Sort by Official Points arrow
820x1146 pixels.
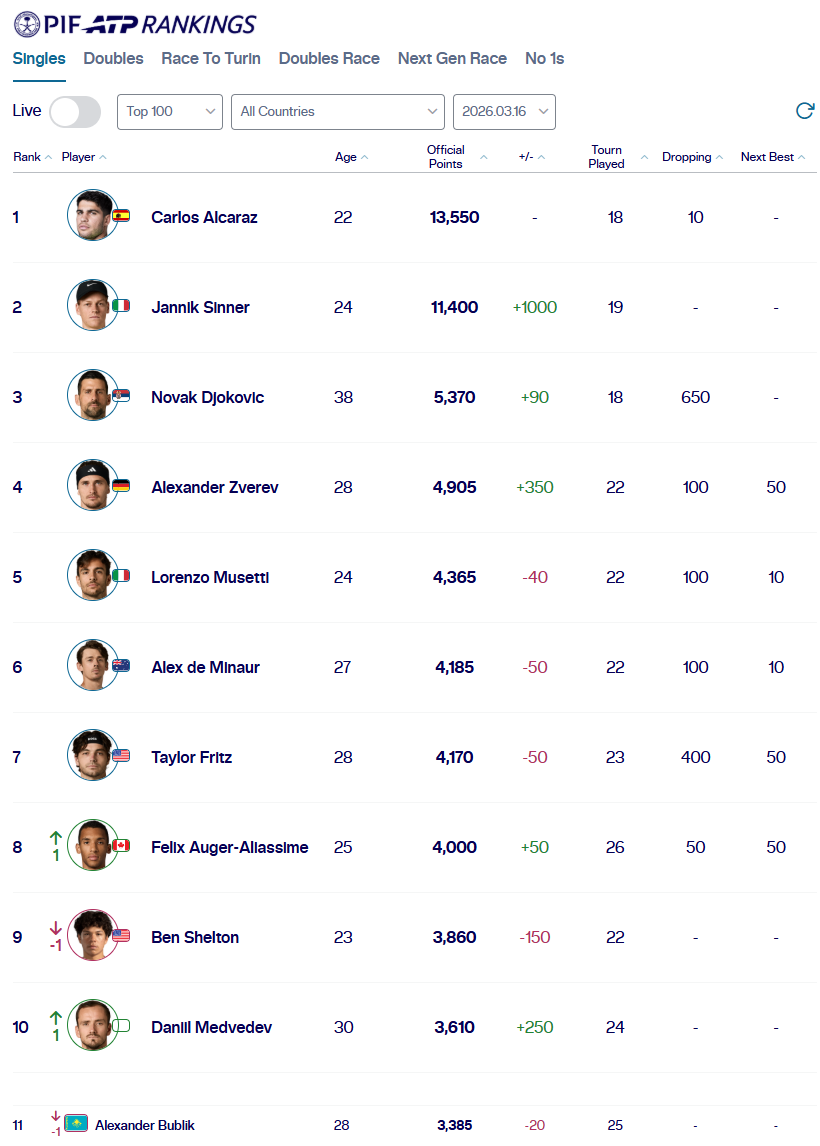pos(484,158)
